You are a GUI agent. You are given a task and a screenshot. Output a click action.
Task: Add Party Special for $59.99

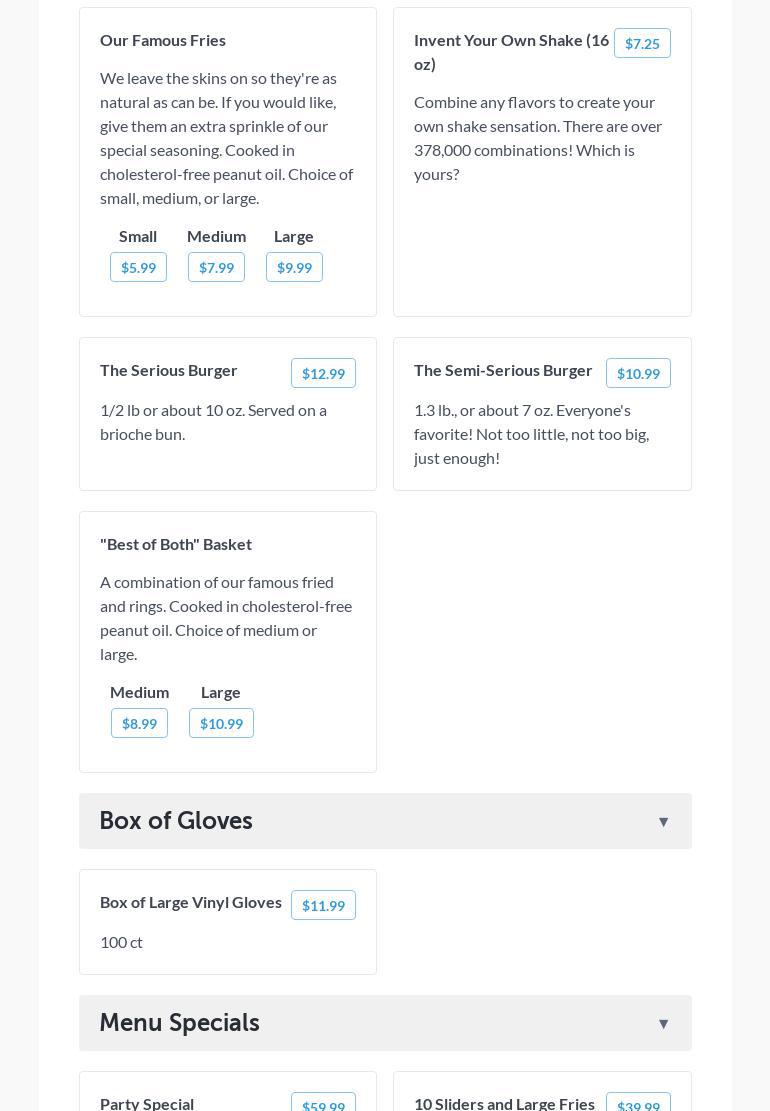323,1104
